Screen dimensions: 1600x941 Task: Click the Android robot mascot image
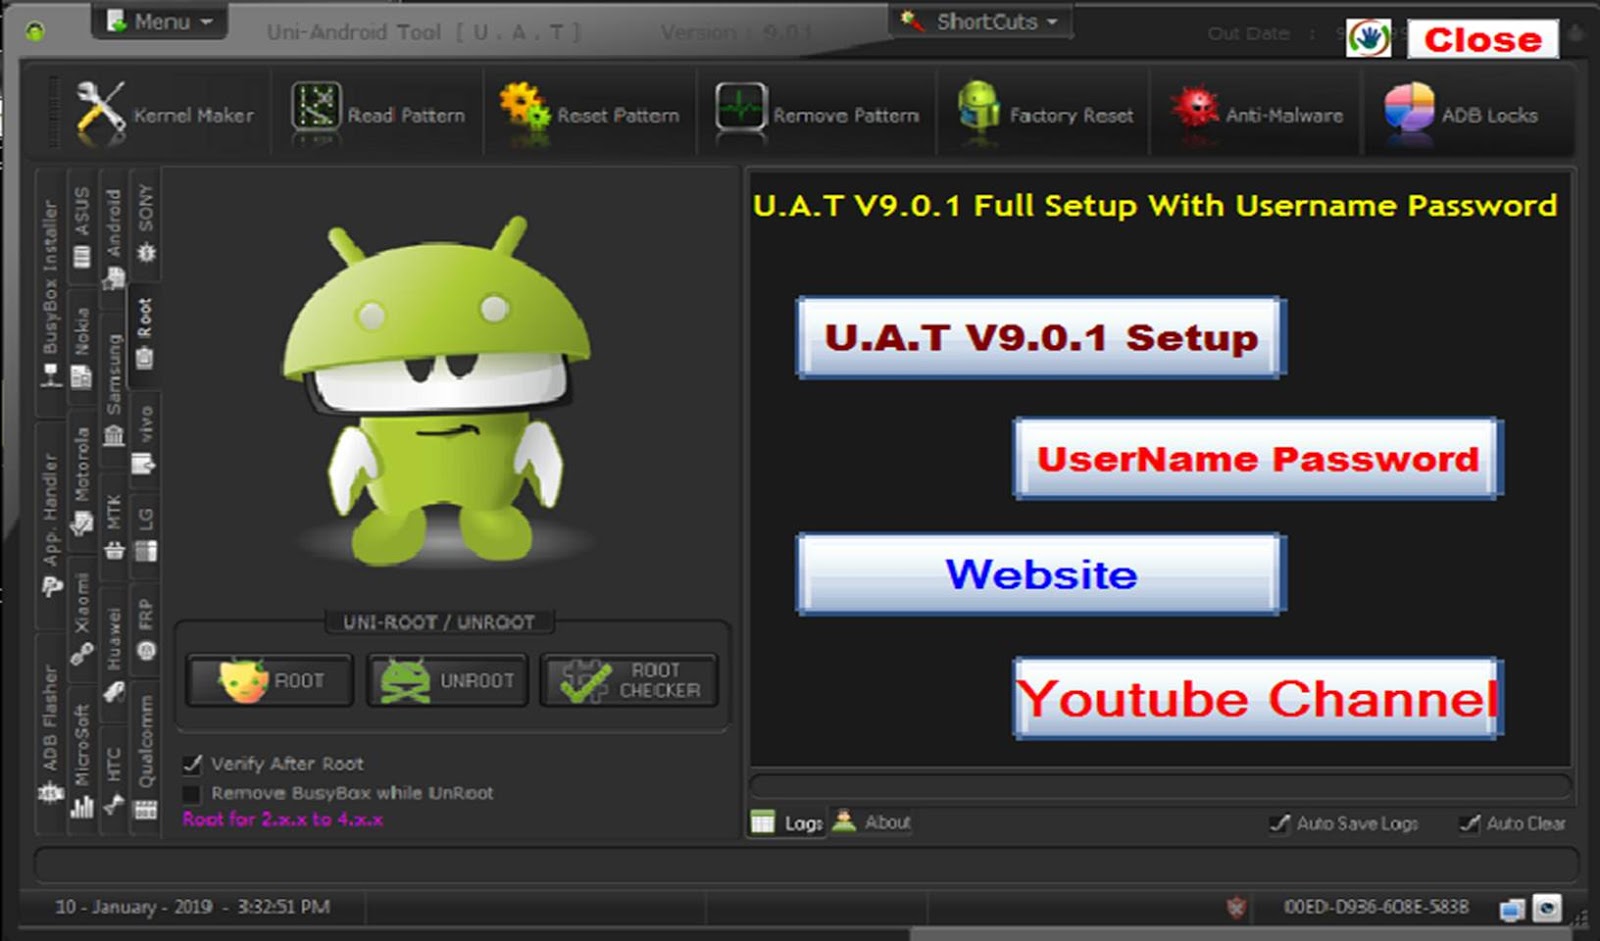pyautogui.click(x=437, y=392)
